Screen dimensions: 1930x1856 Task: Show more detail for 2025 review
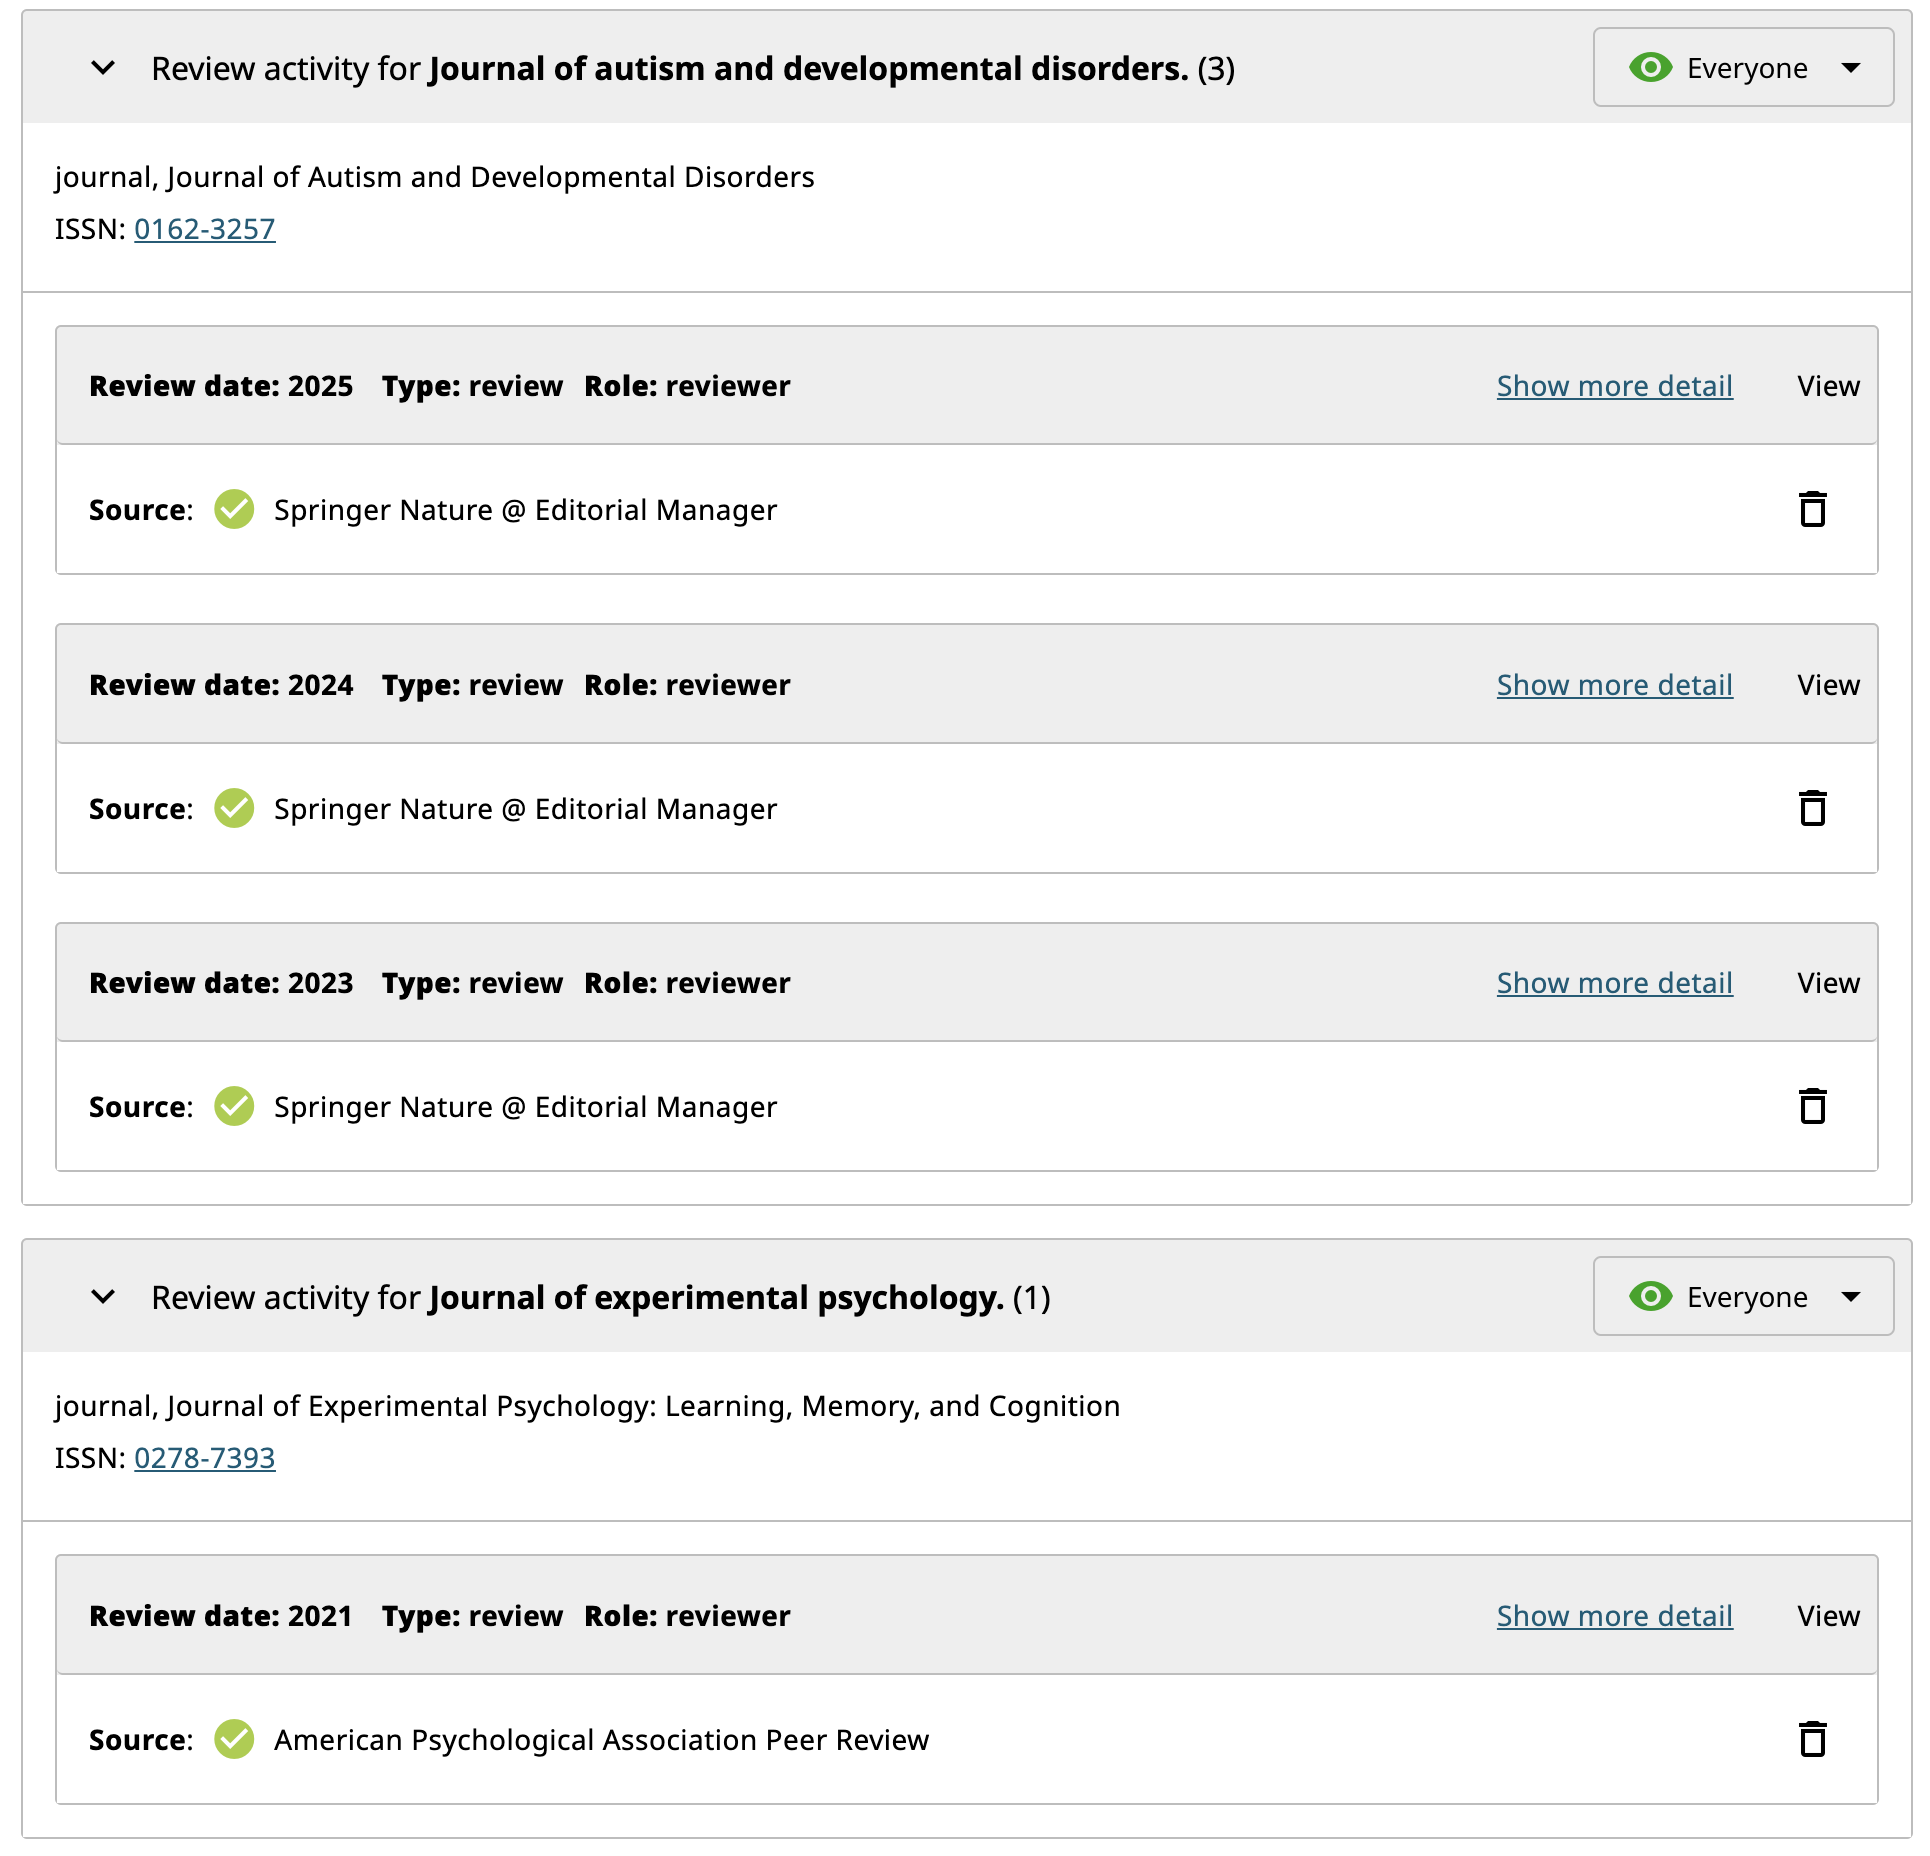tap(1614, 386)
